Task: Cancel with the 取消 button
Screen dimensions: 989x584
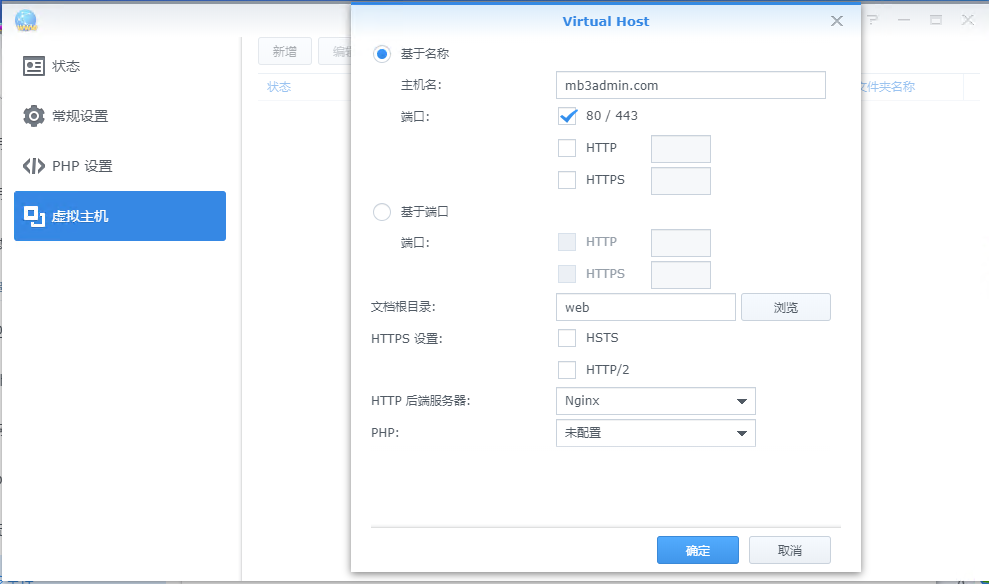Action: click(790, 550)
